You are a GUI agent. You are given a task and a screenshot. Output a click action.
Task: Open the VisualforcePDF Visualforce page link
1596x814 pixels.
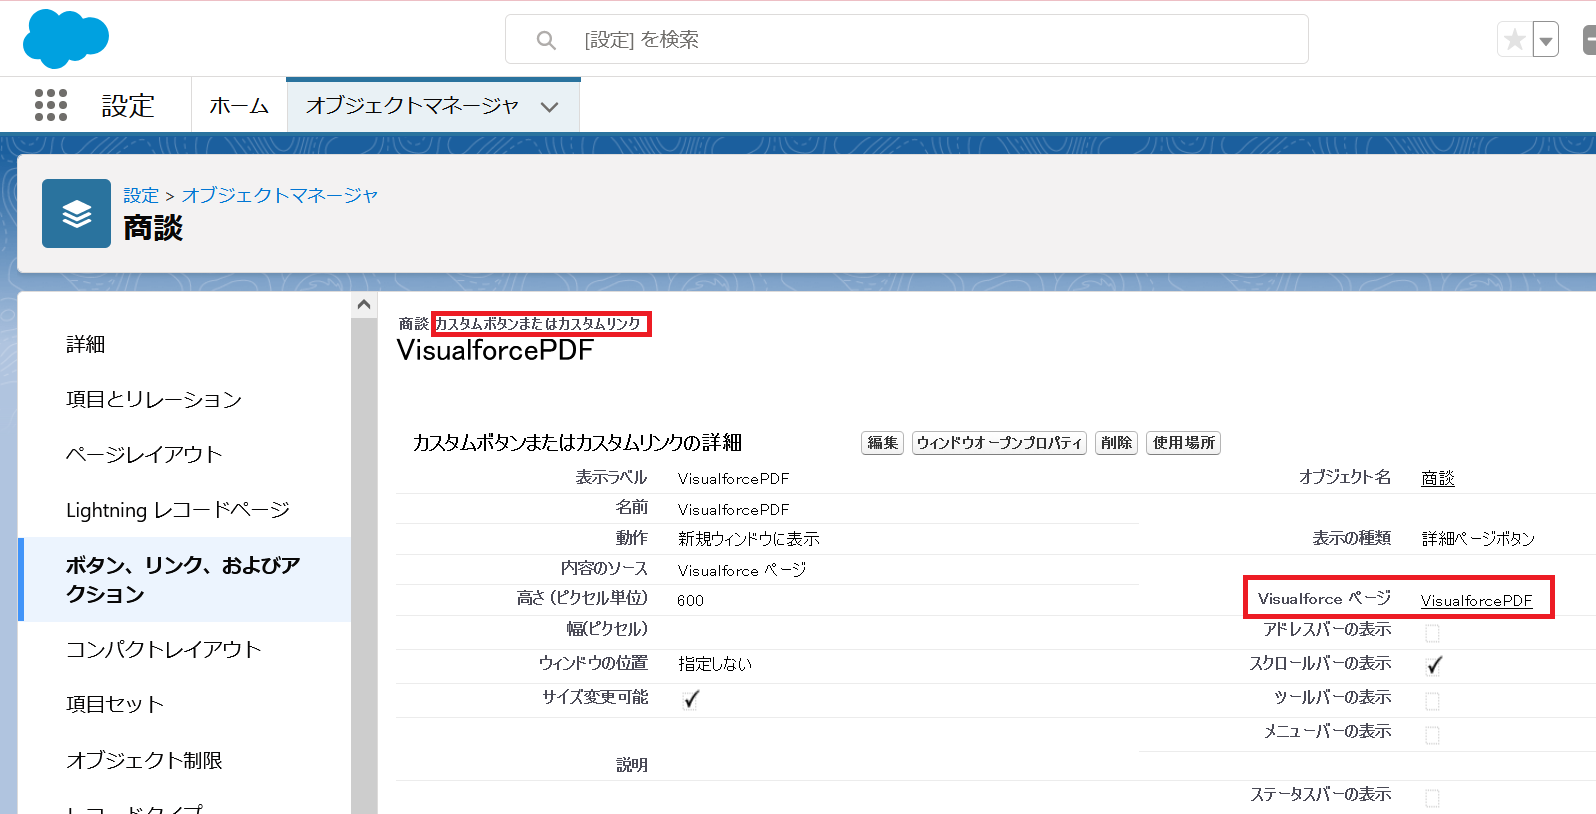click(x=1476, y=600)
